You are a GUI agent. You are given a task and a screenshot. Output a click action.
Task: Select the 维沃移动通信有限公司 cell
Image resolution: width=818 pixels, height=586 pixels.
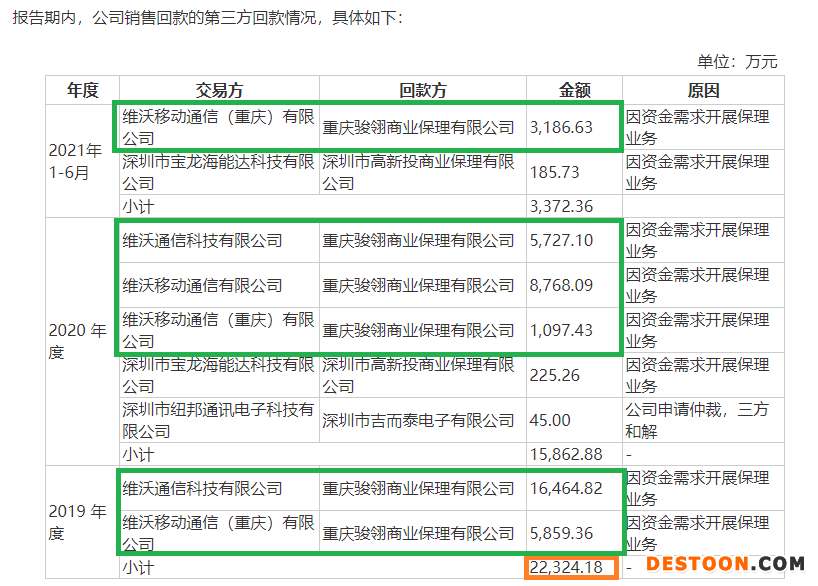pos(203,285)
